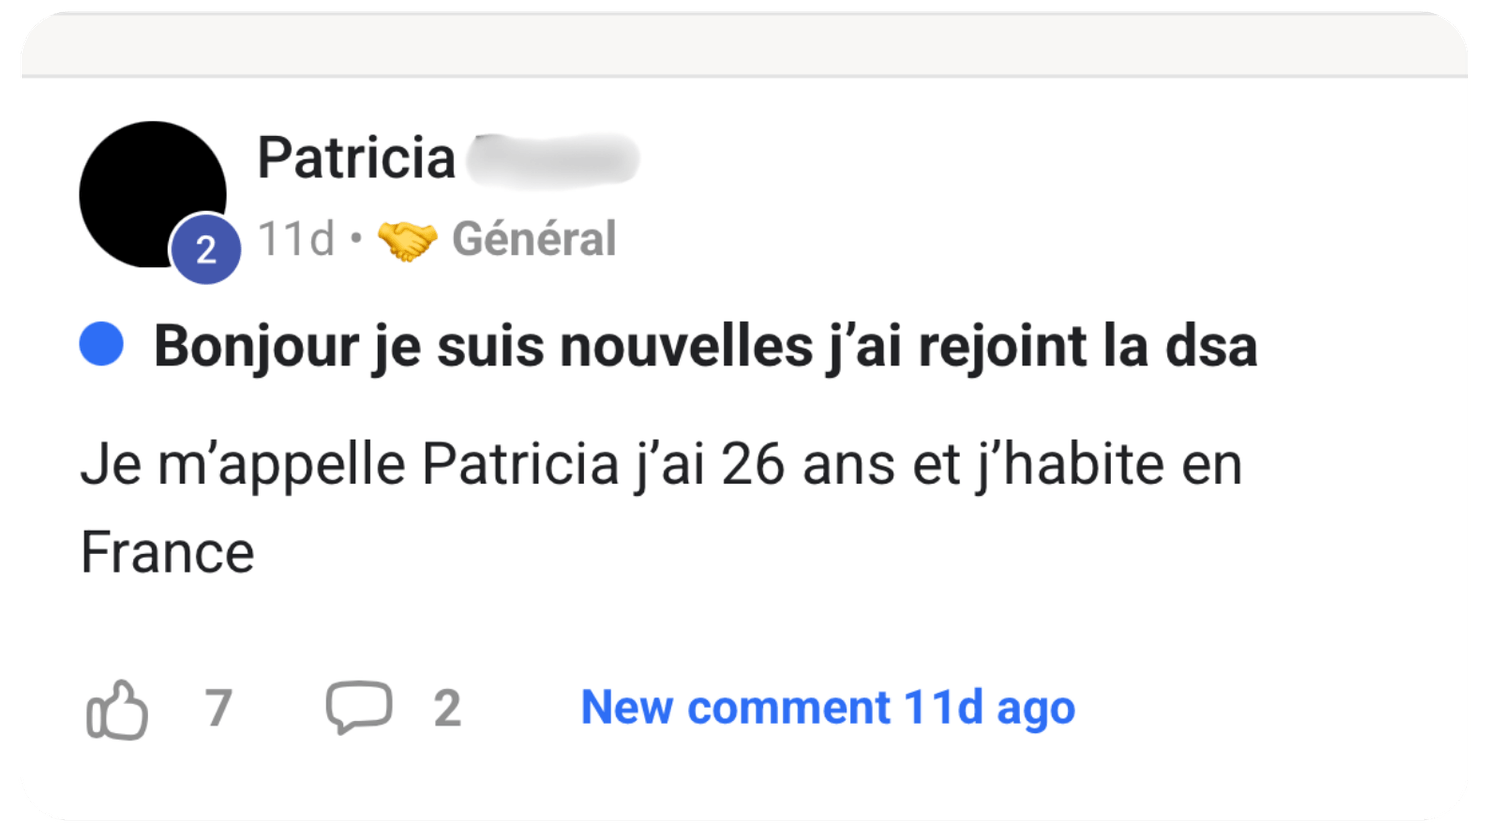Click dsa at end of post title

point(1211,346)
